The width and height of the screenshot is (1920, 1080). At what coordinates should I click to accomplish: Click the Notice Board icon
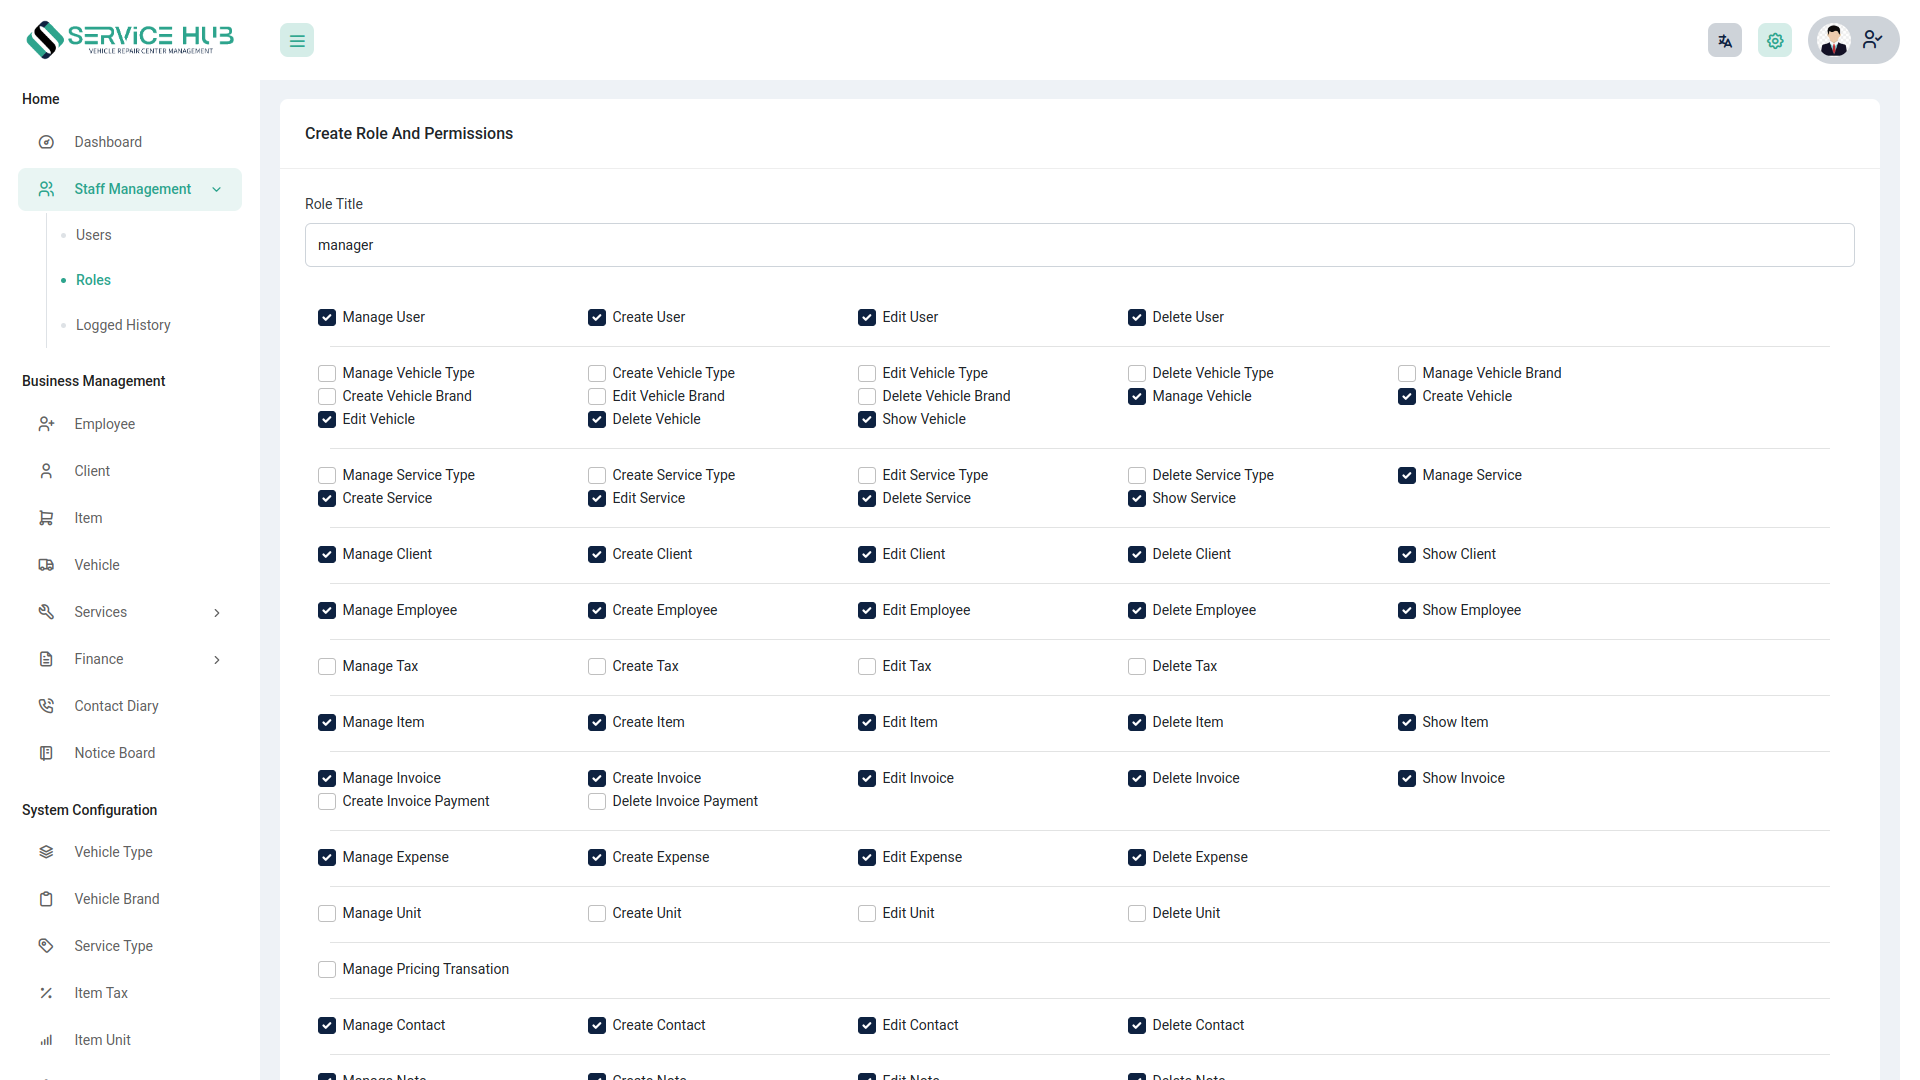pyautogui.click(x=46, y=753)
